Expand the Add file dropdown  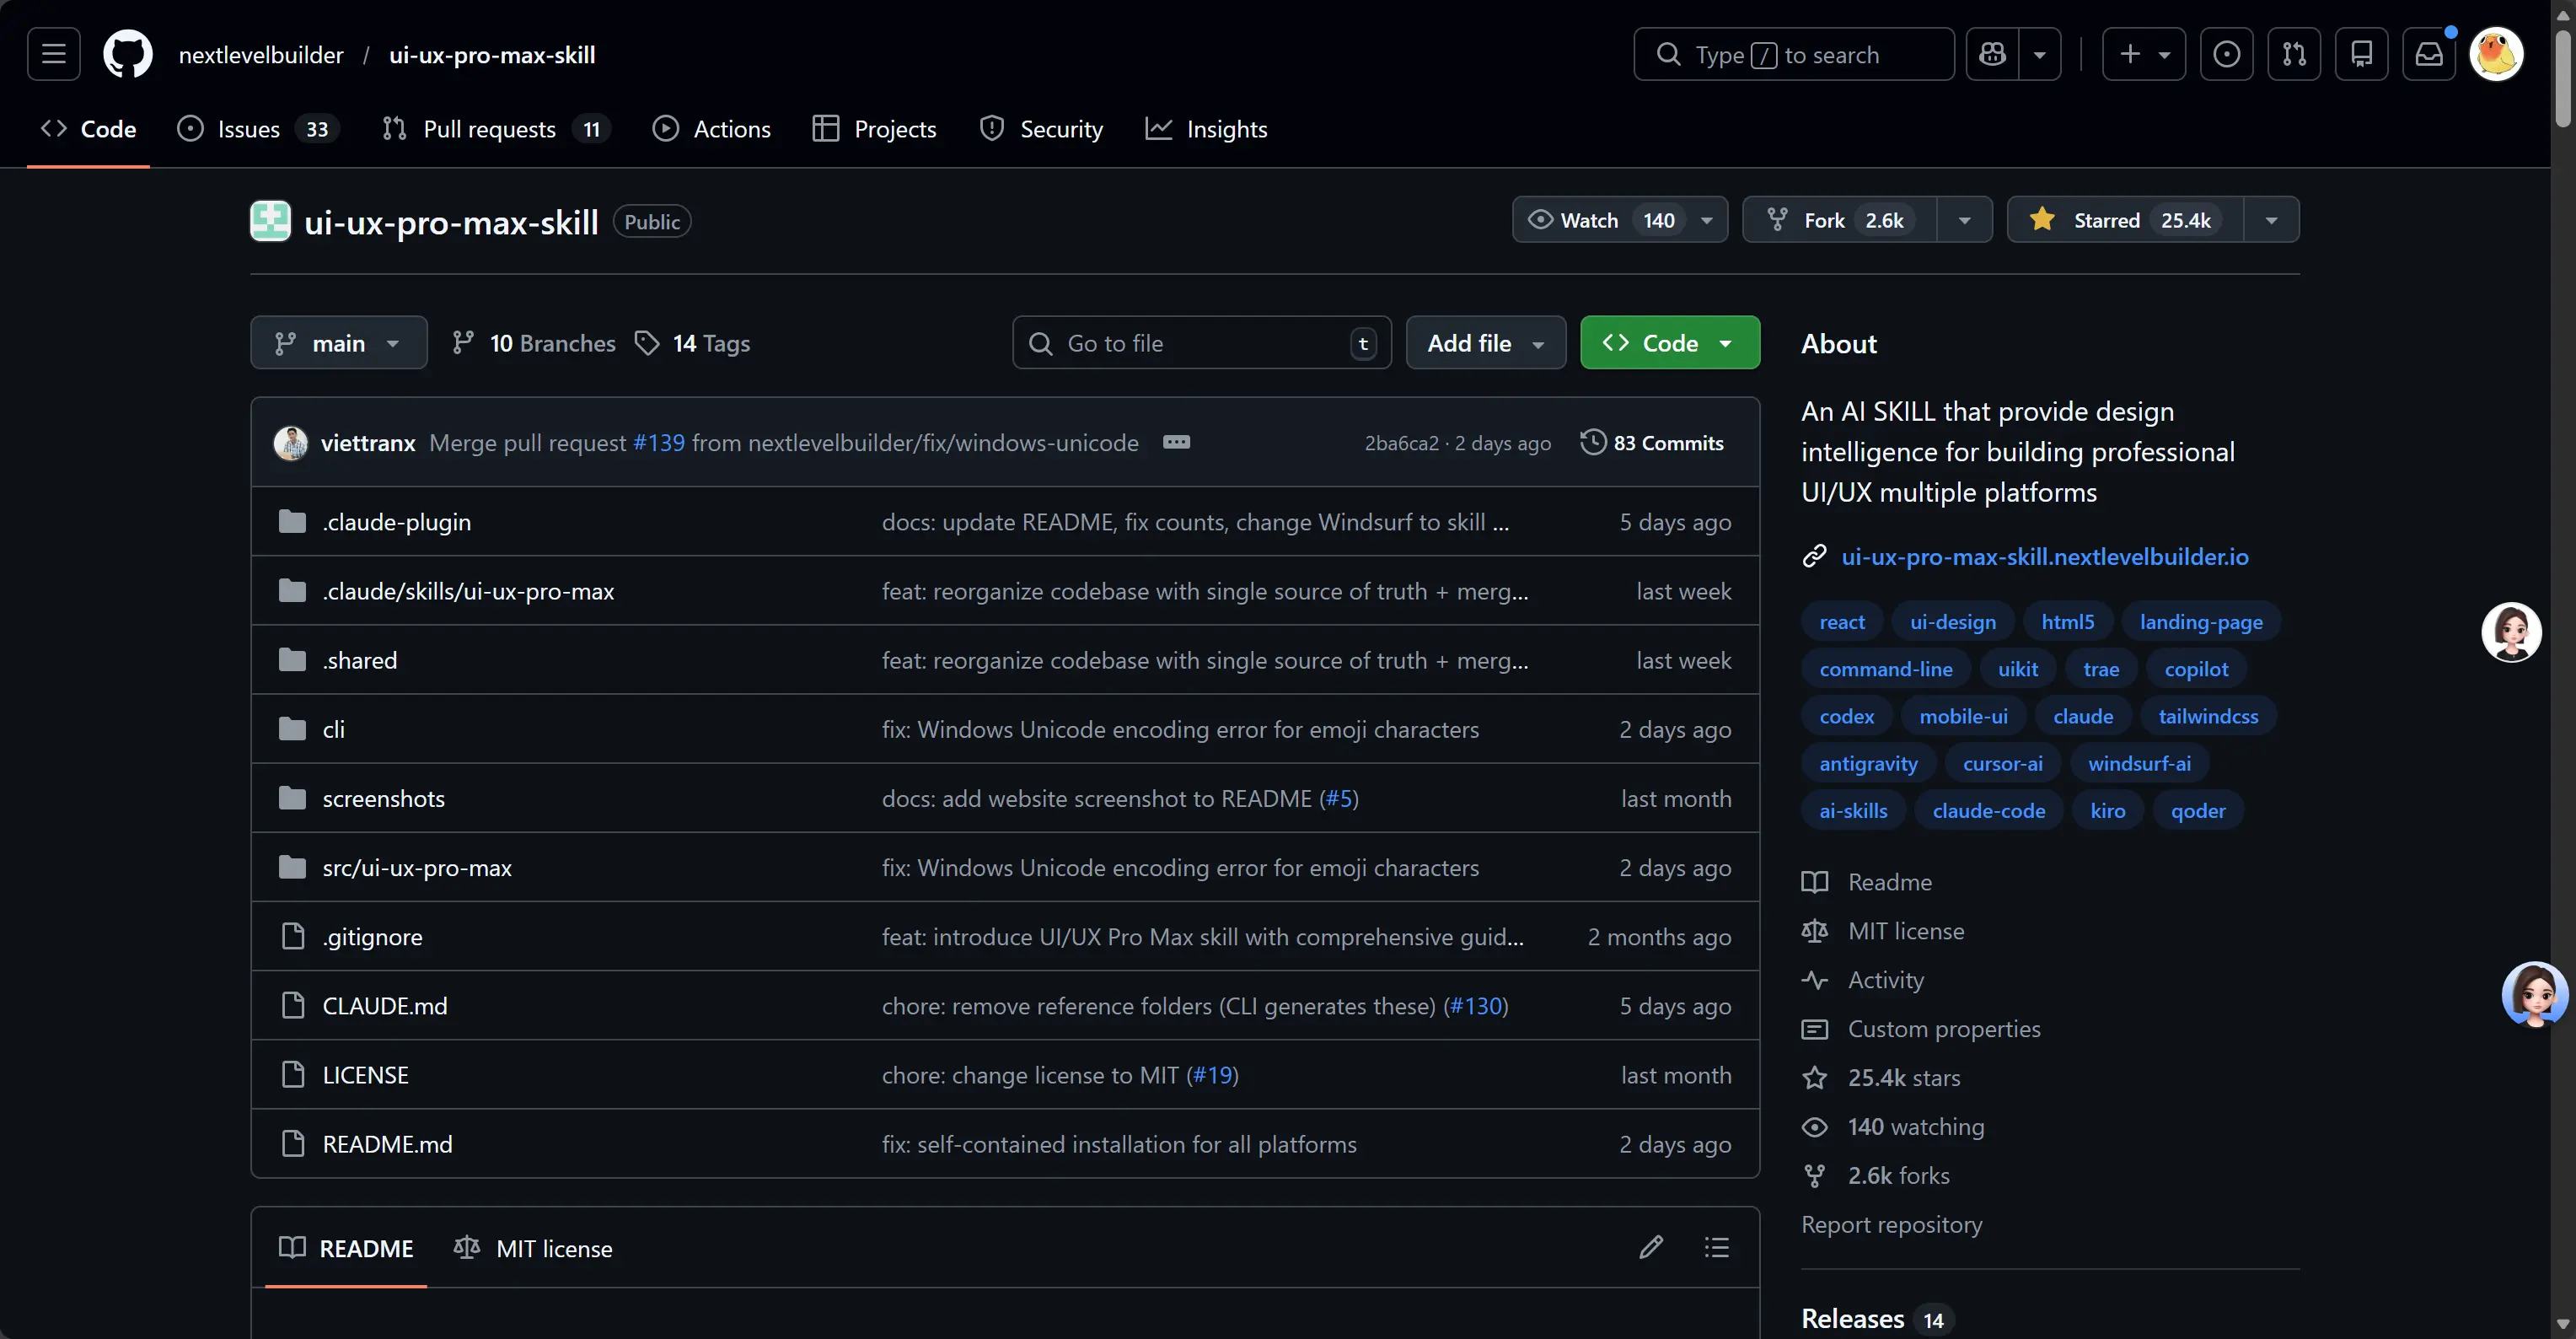click(x=1485, y=343)
